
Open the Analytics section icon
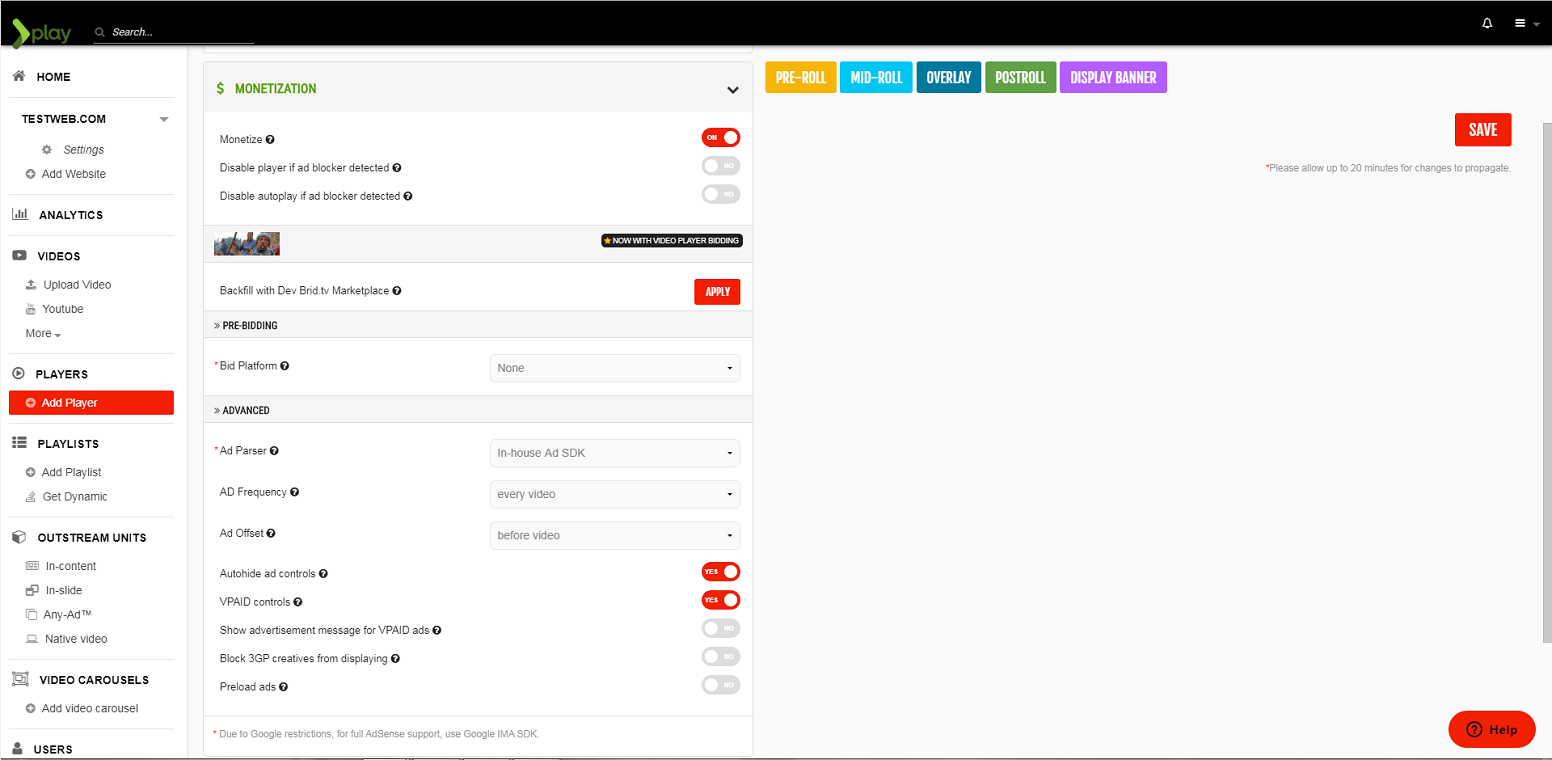[x=20, y=214]
